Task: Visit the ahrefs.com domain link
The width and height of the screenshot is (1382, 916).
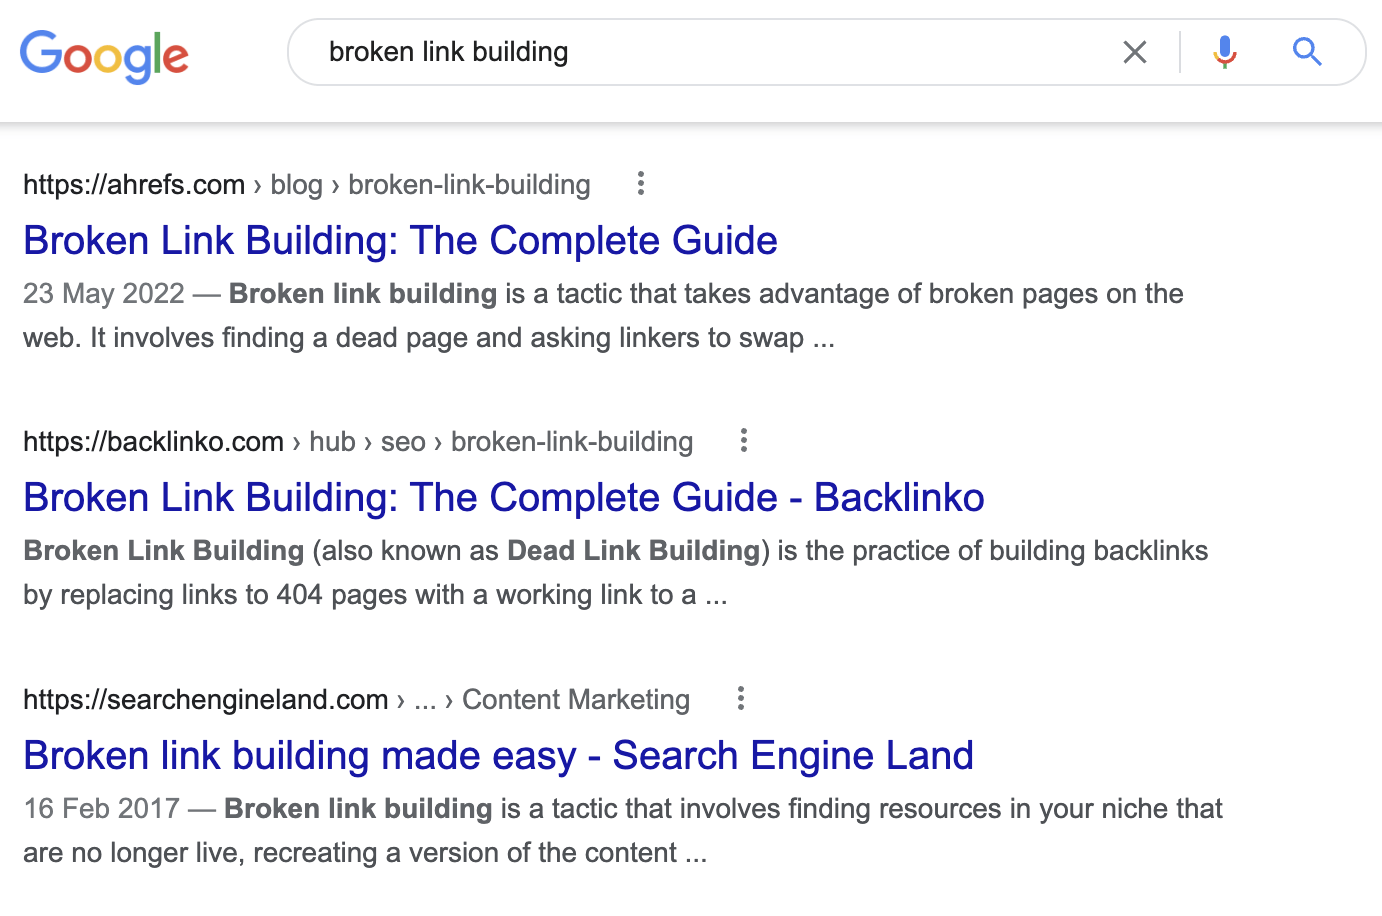Action: pyautogui.click(x=133, y=184)
